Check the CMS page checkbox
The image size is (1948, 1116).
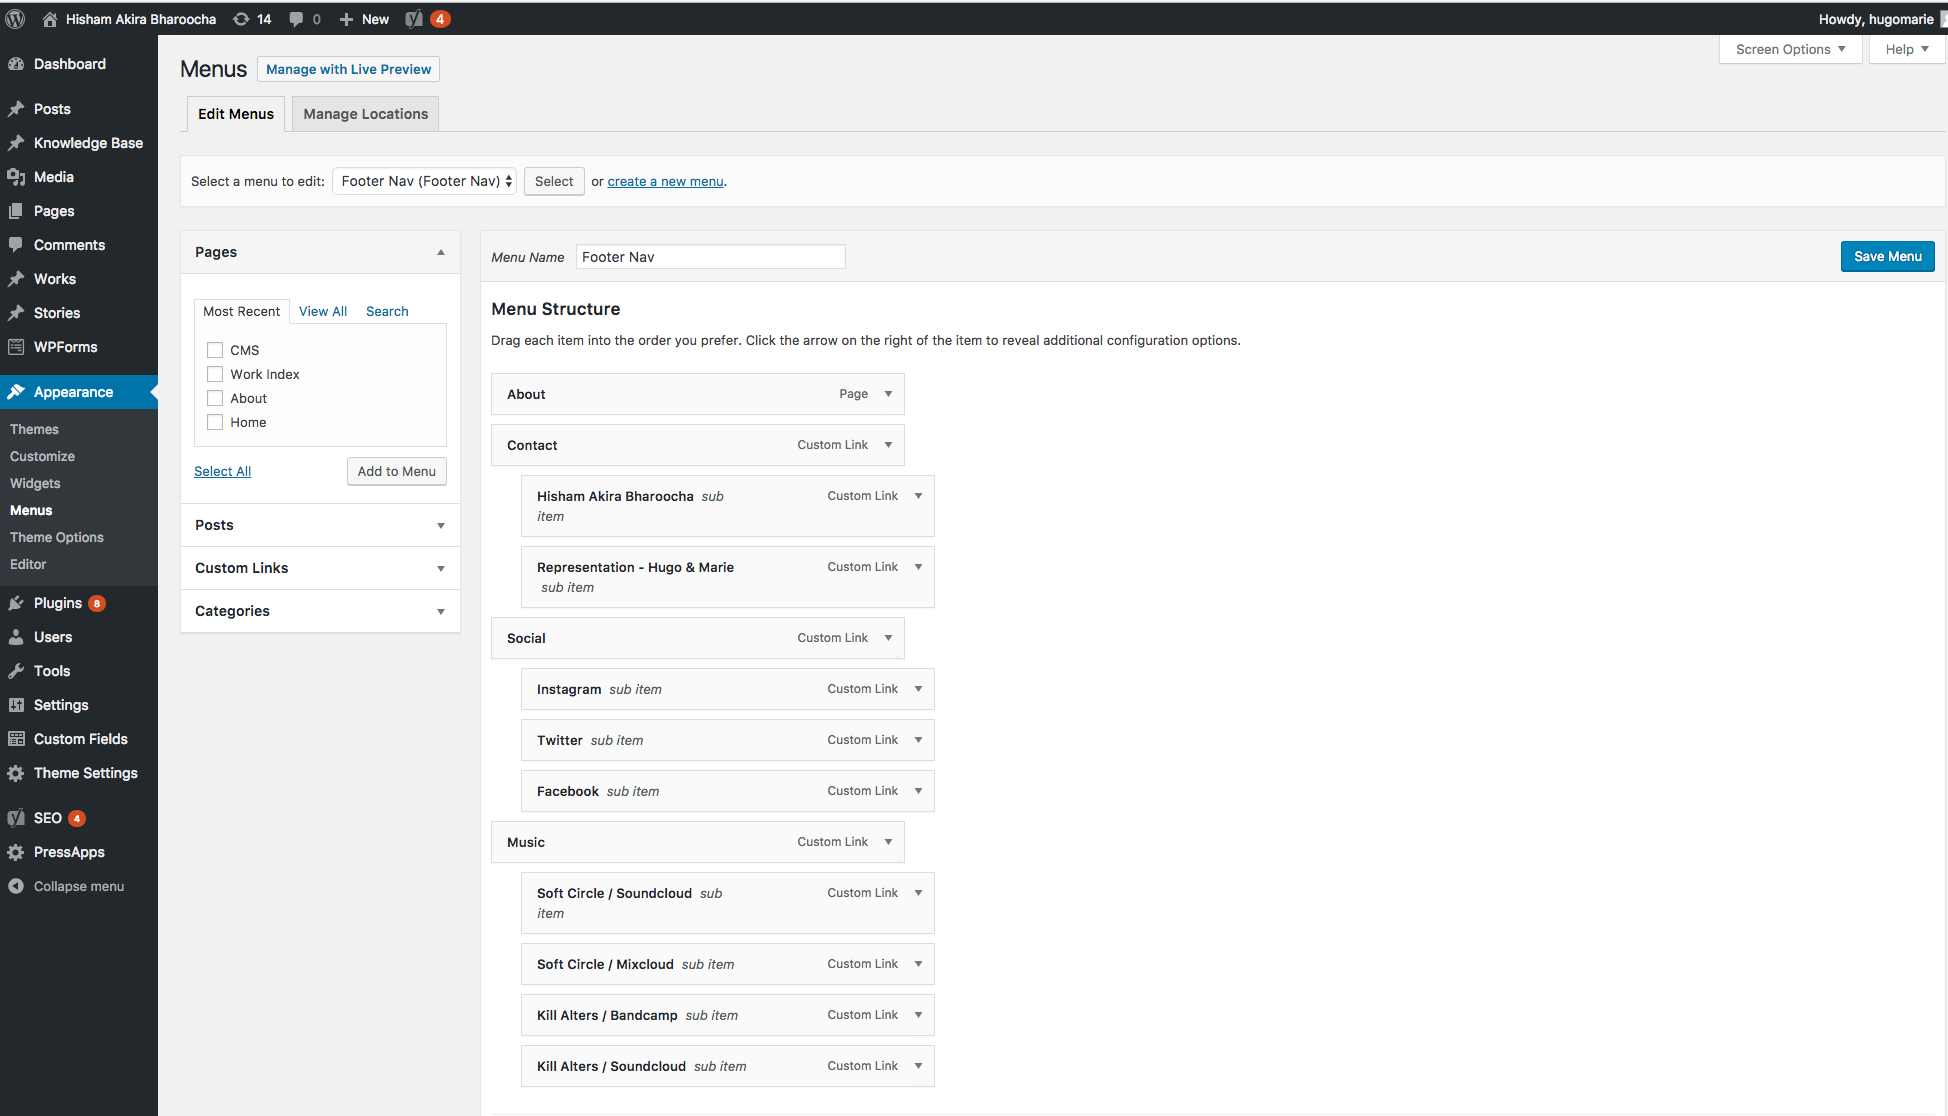pos(215,350)
